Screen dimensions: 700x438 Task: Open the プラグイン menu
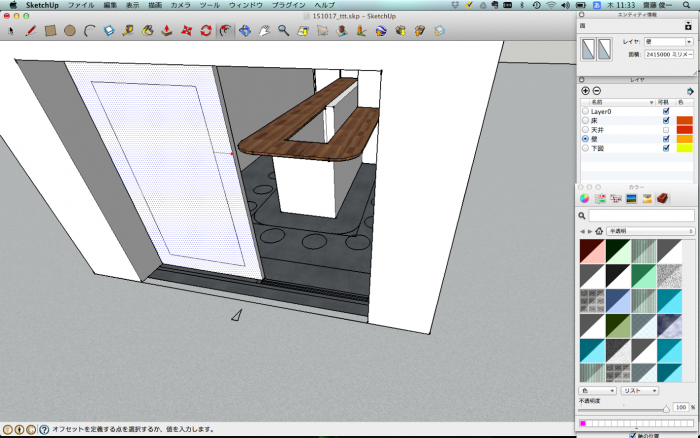click(288, 5)
